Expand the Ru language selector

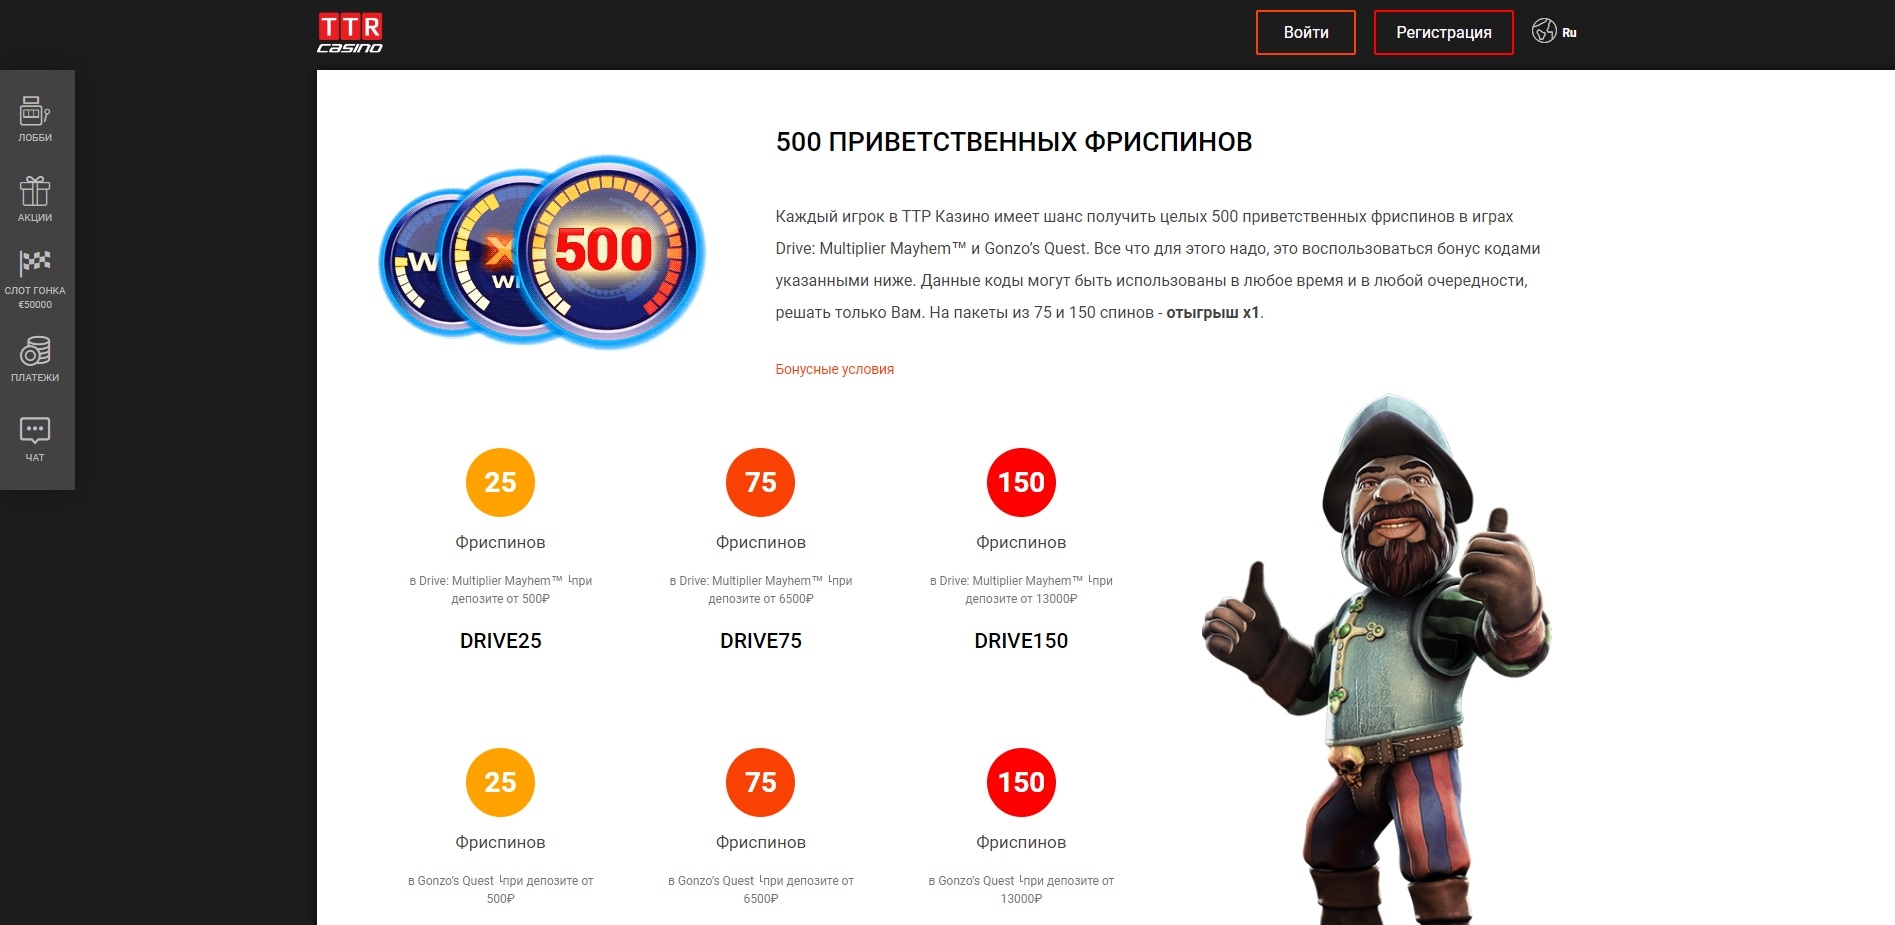(1569, 33)
